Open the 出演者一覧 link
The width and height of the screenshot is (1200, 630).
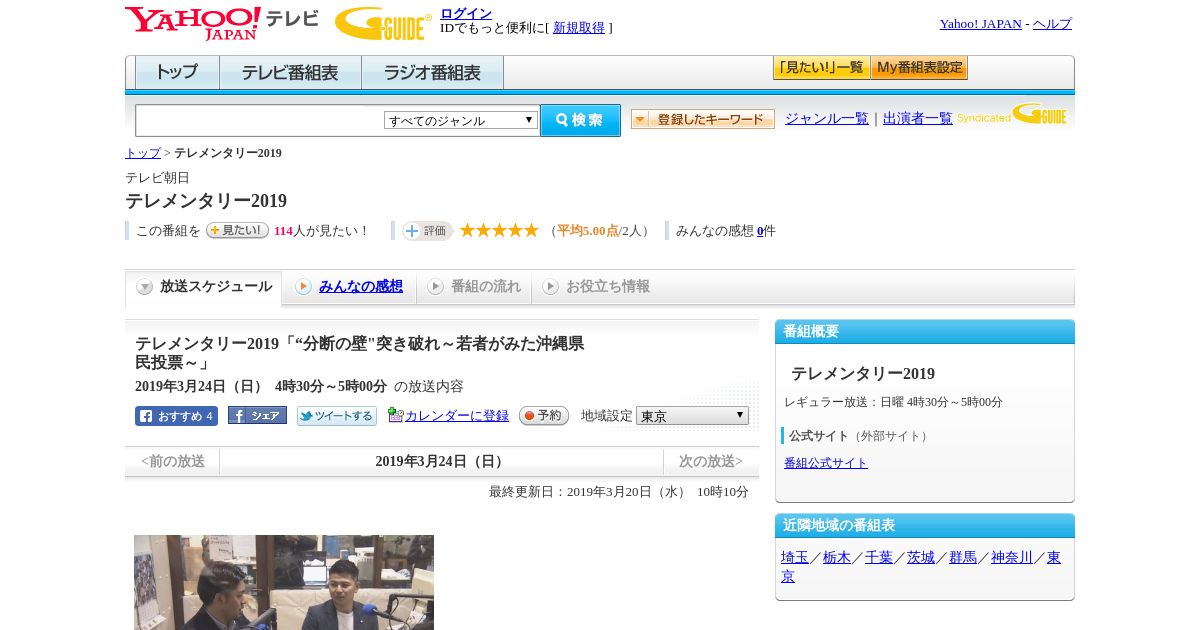tap(918, 118)
